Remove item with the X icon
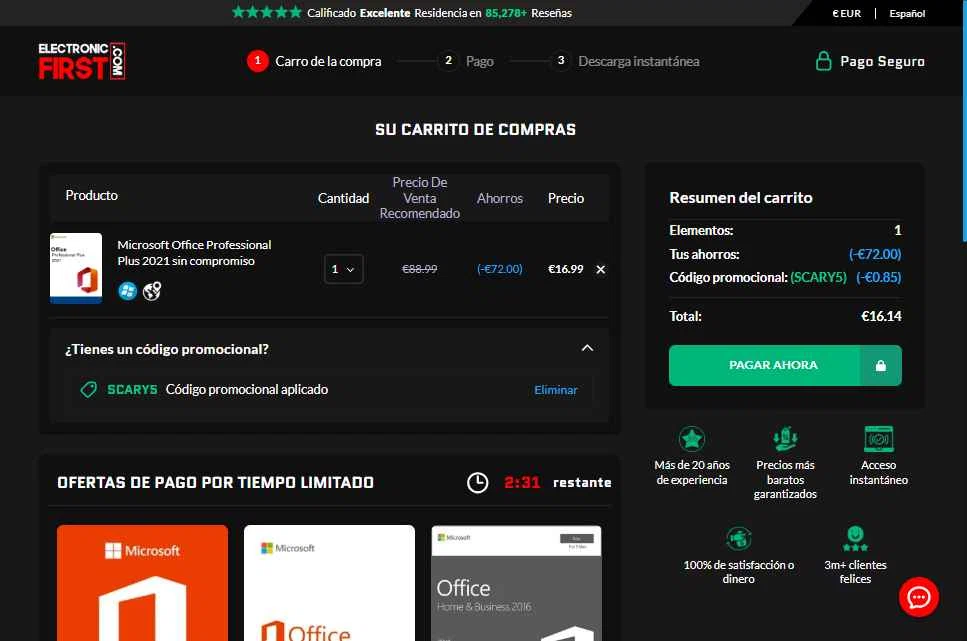The image size is (967, 641). pos(601,270)
